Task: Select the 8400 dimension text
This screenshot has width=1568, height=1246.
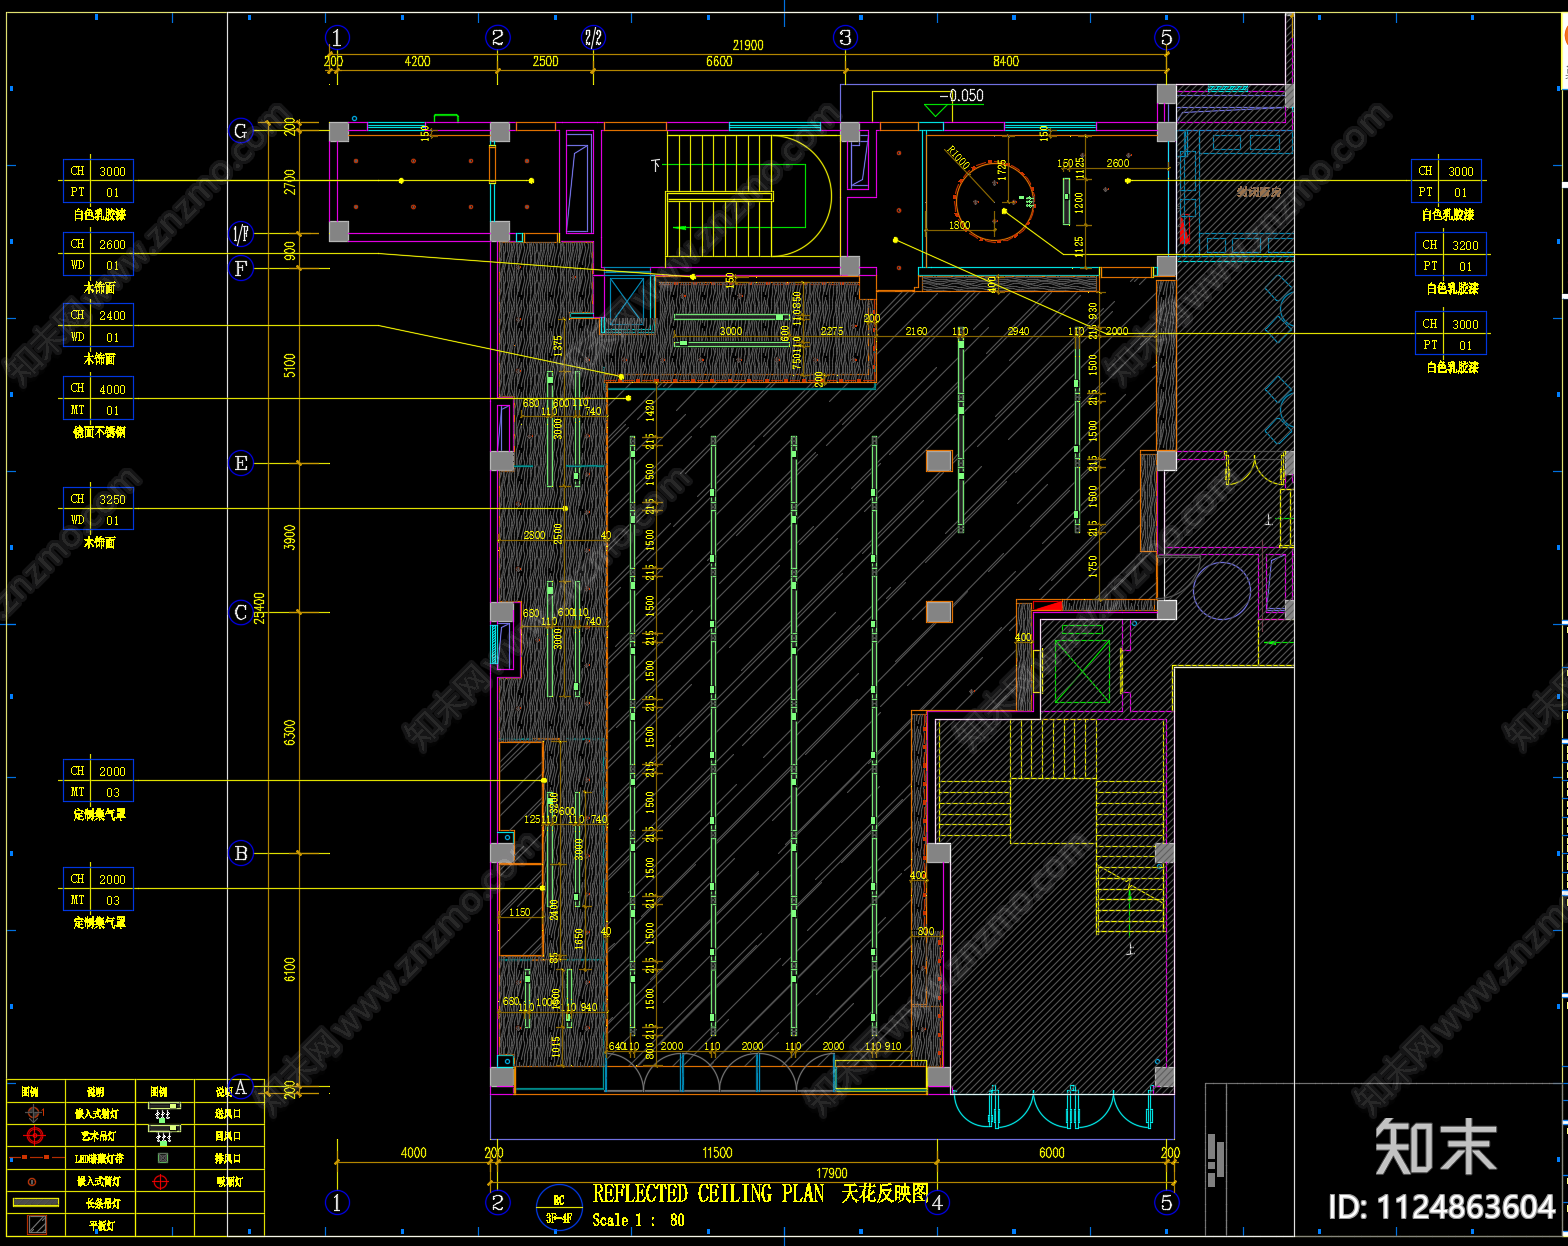Action: coord(1006,62)
